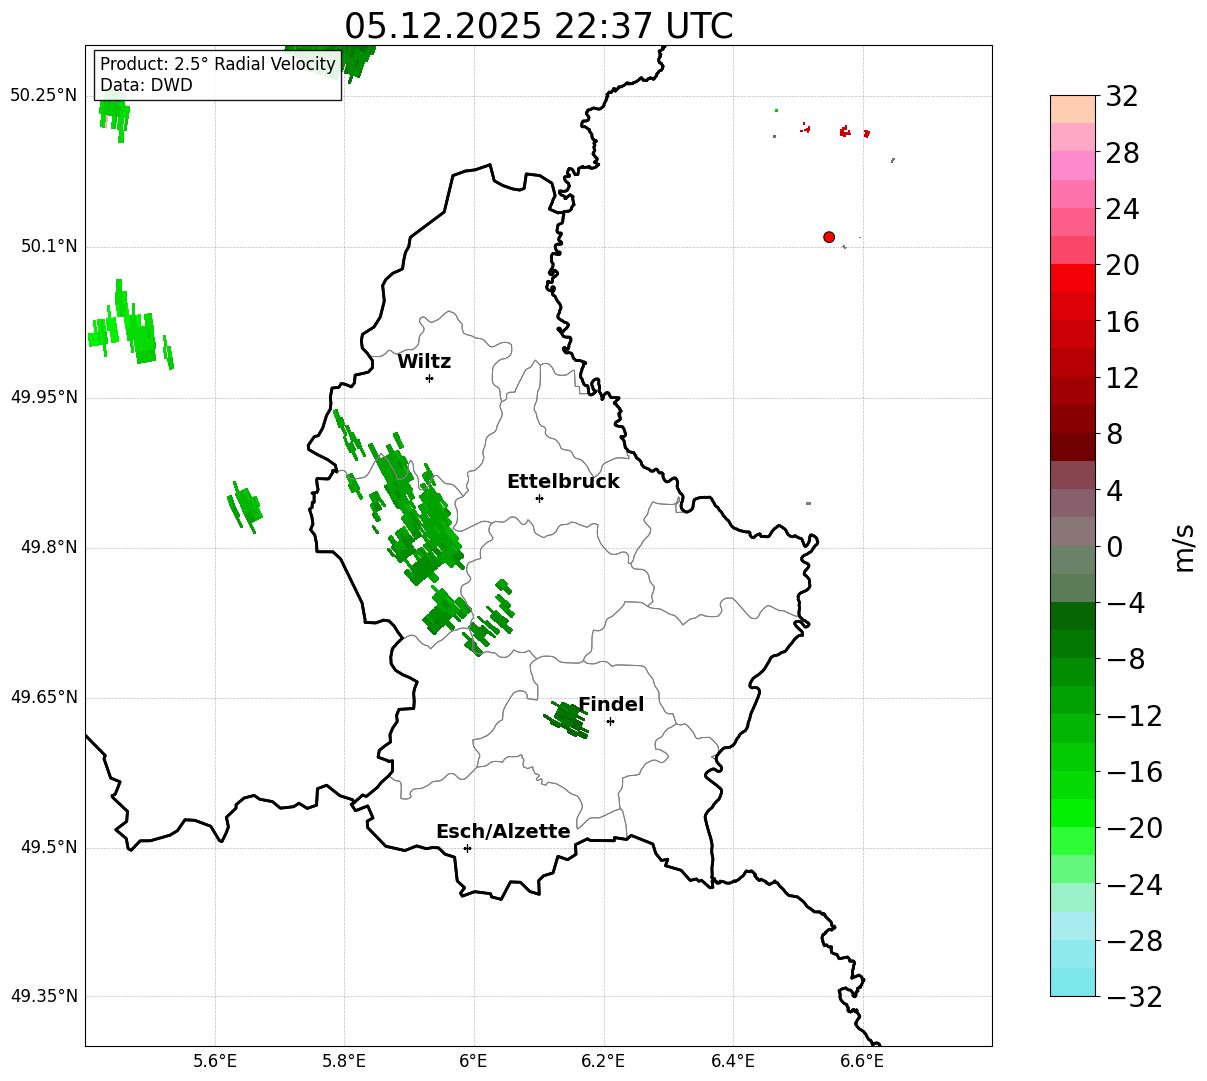The image size is (1207, 1081).
Task: Click the title 05.12.2025 22:37 UTC
Action: click(x=539, y=26)
